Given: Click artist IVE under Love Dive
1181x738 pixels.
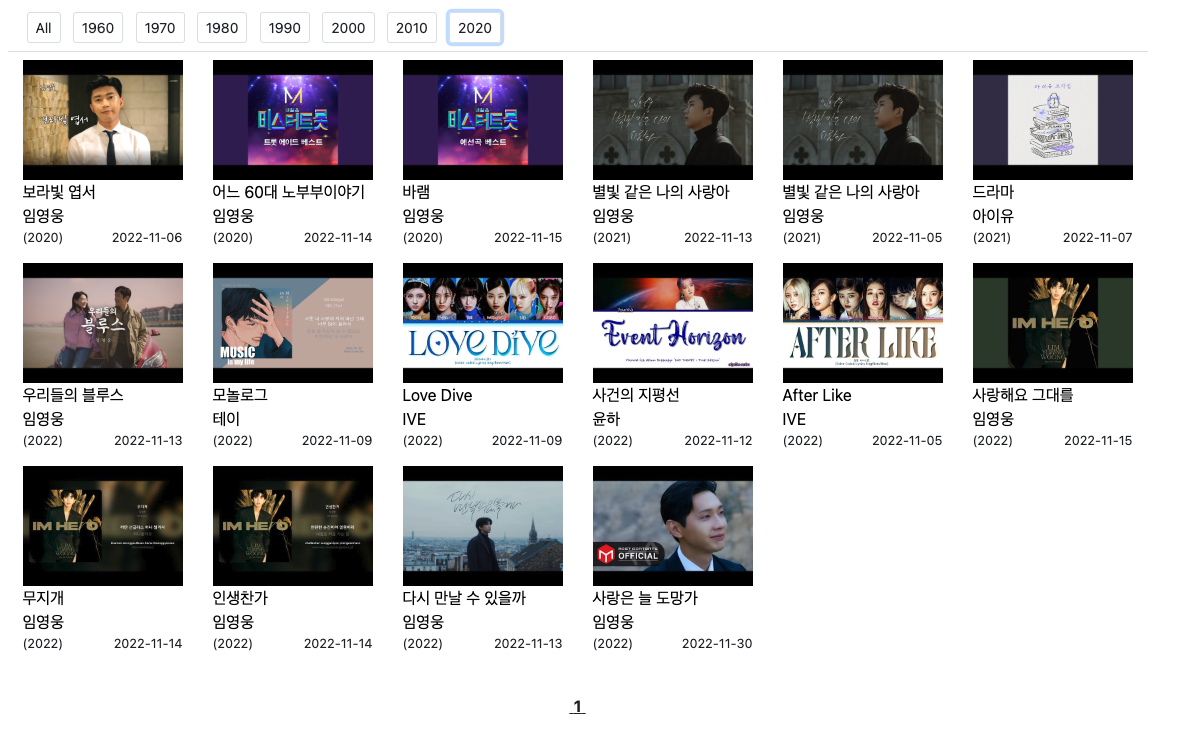Looking at the screenshot, I should pos(414,419).
